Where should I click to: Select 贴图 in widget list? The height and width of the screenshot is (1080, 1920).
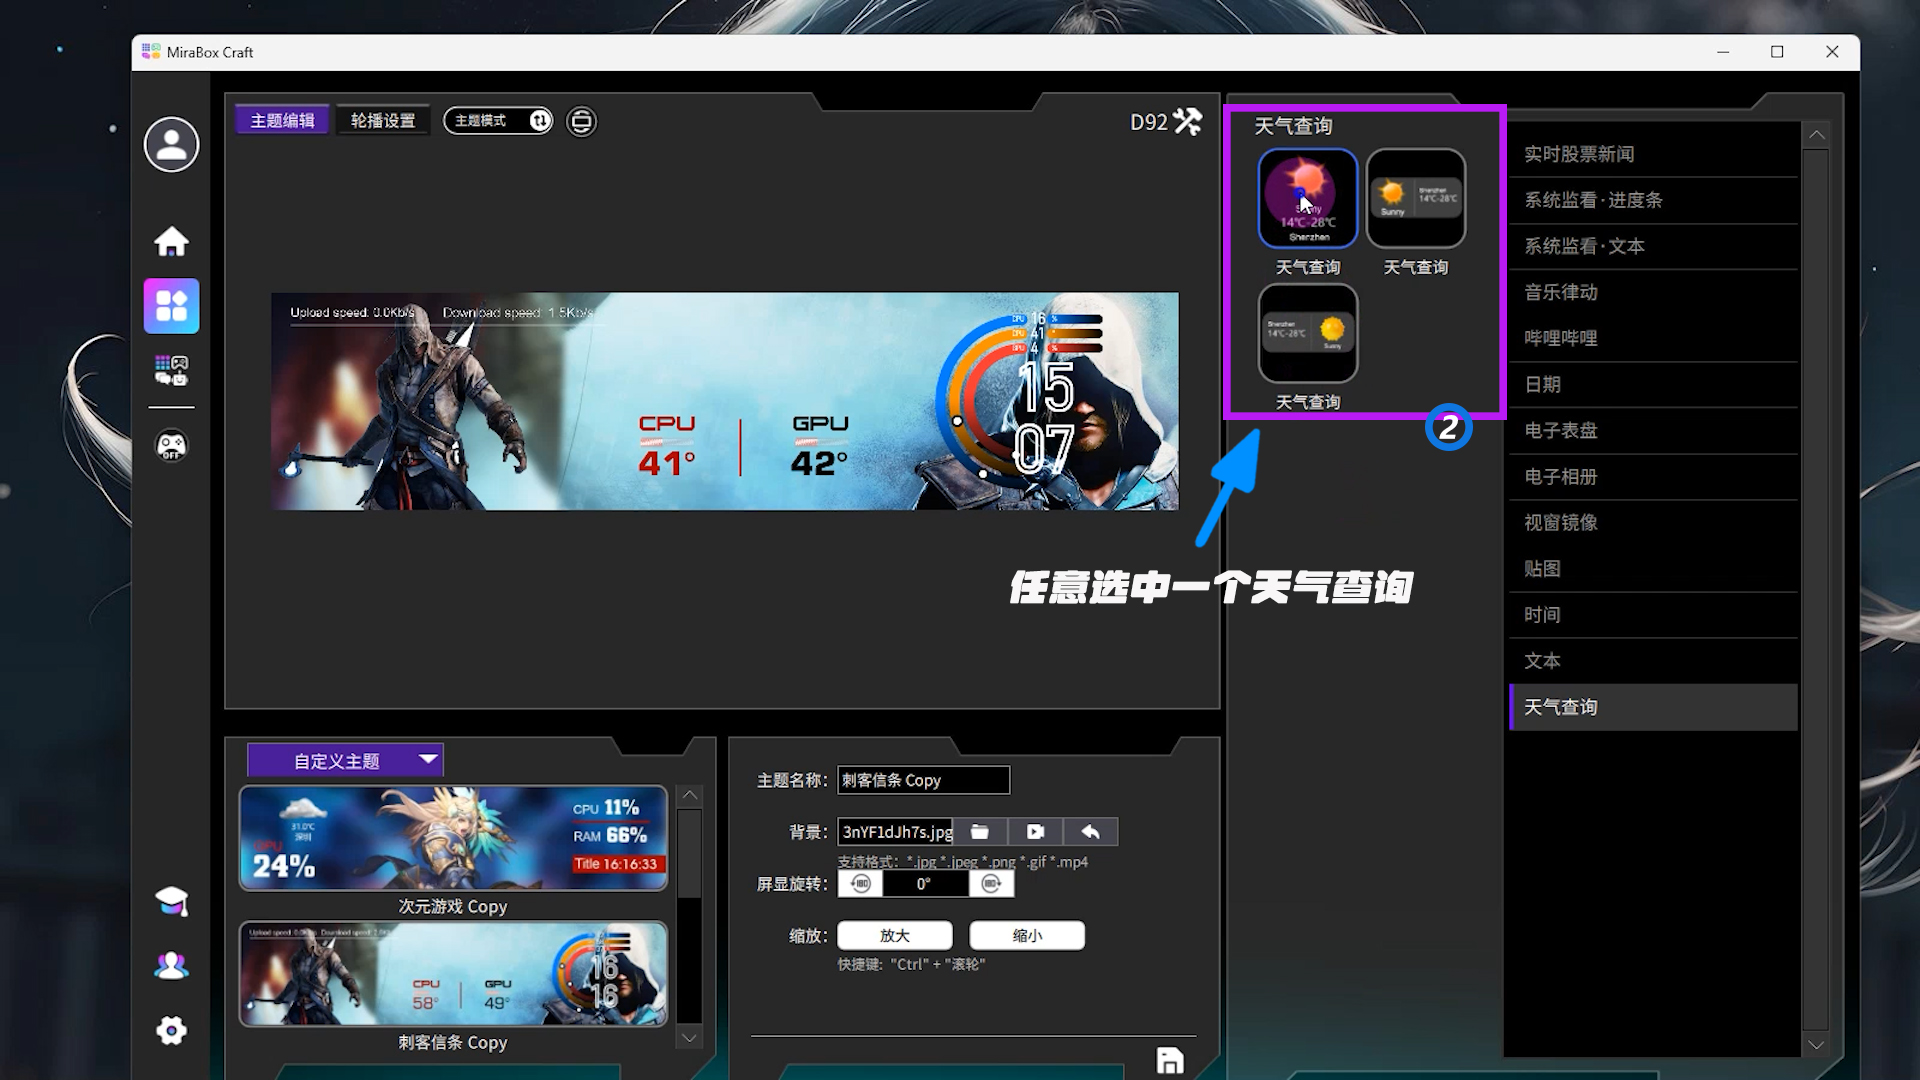1653,568
